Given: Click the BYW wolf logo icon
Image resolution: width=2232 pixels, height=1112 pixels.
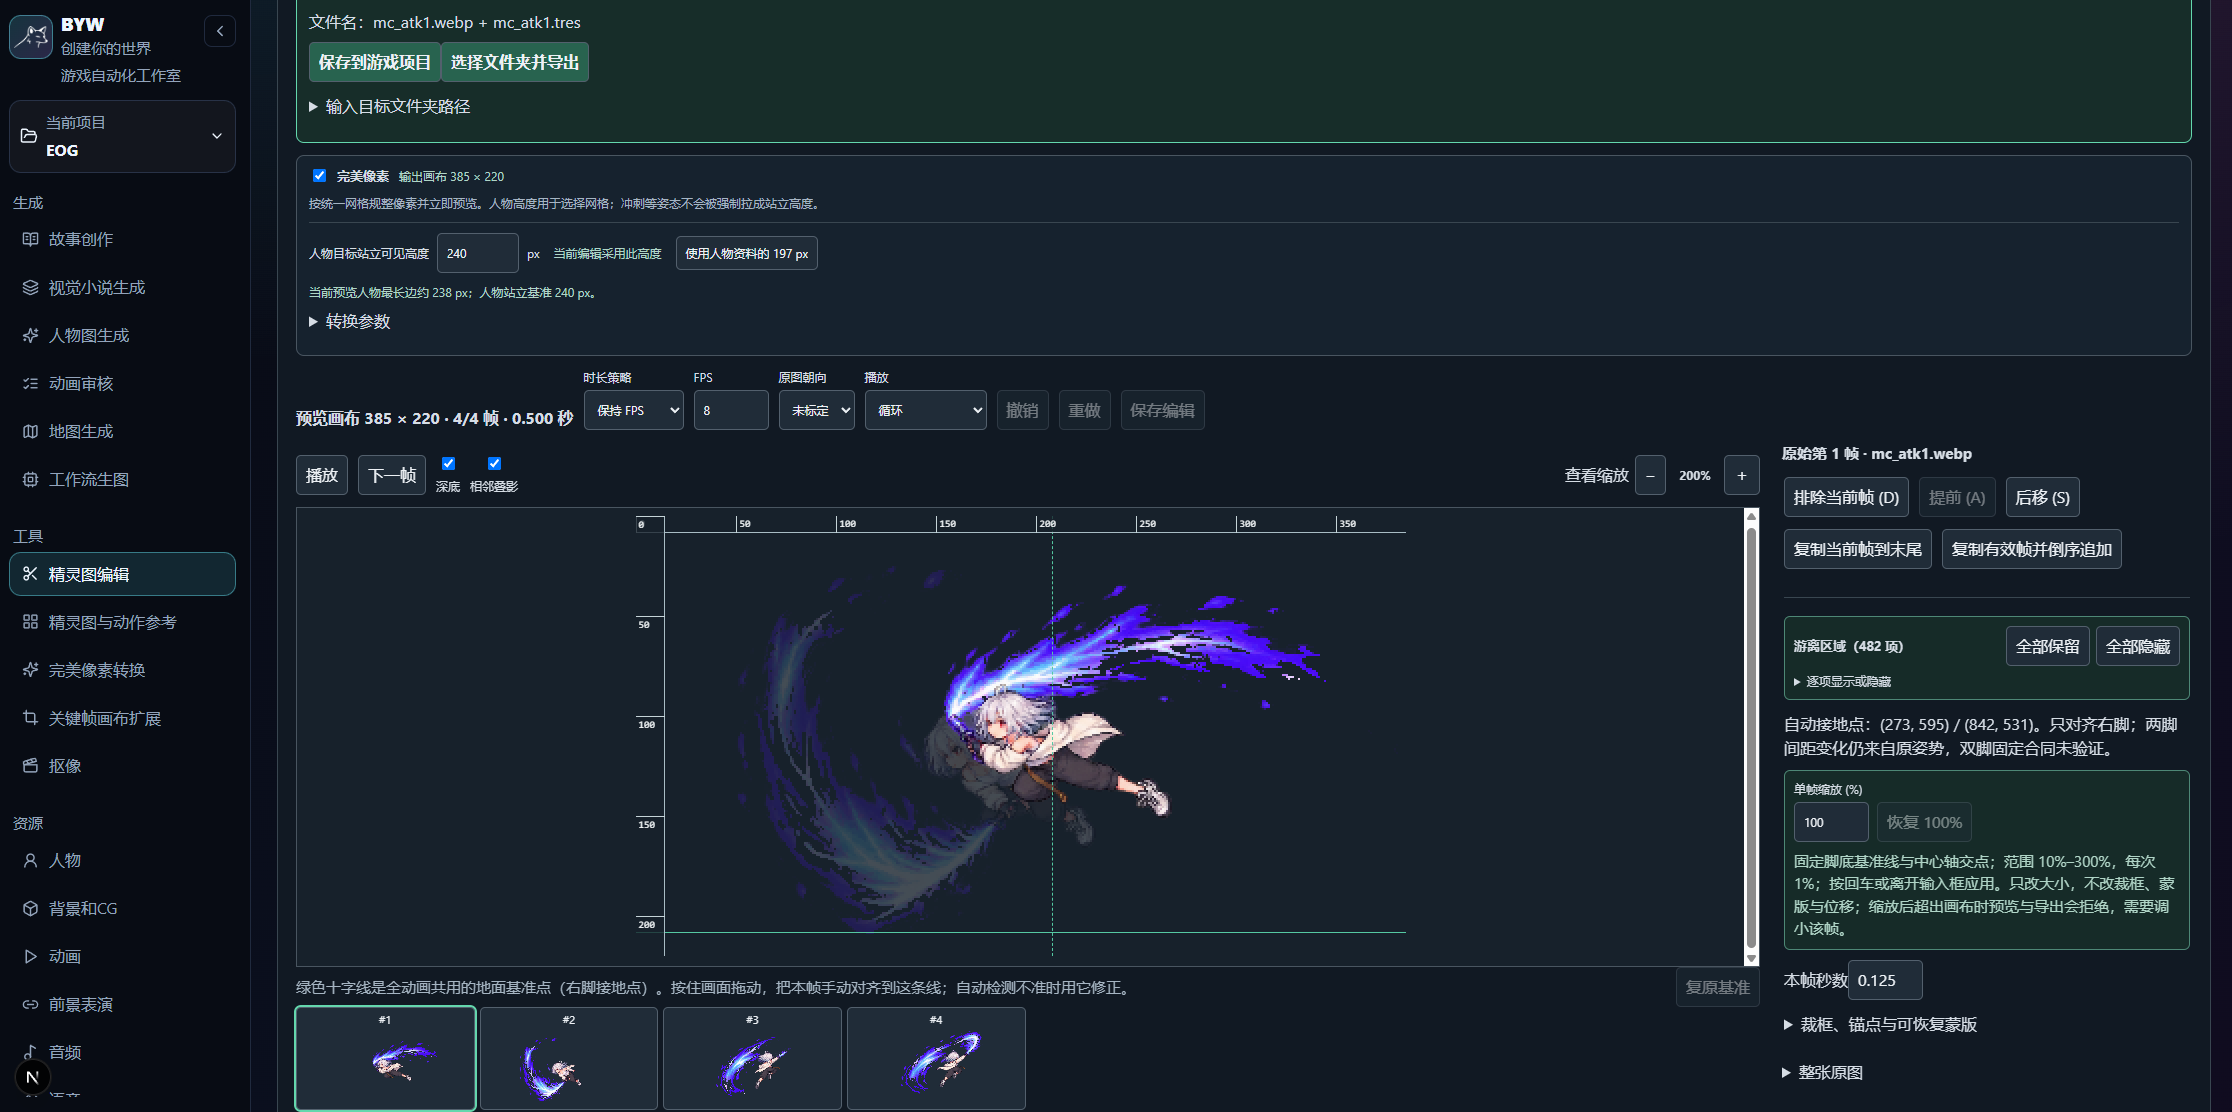Looking at the screenshot, I should pos(31,37).
